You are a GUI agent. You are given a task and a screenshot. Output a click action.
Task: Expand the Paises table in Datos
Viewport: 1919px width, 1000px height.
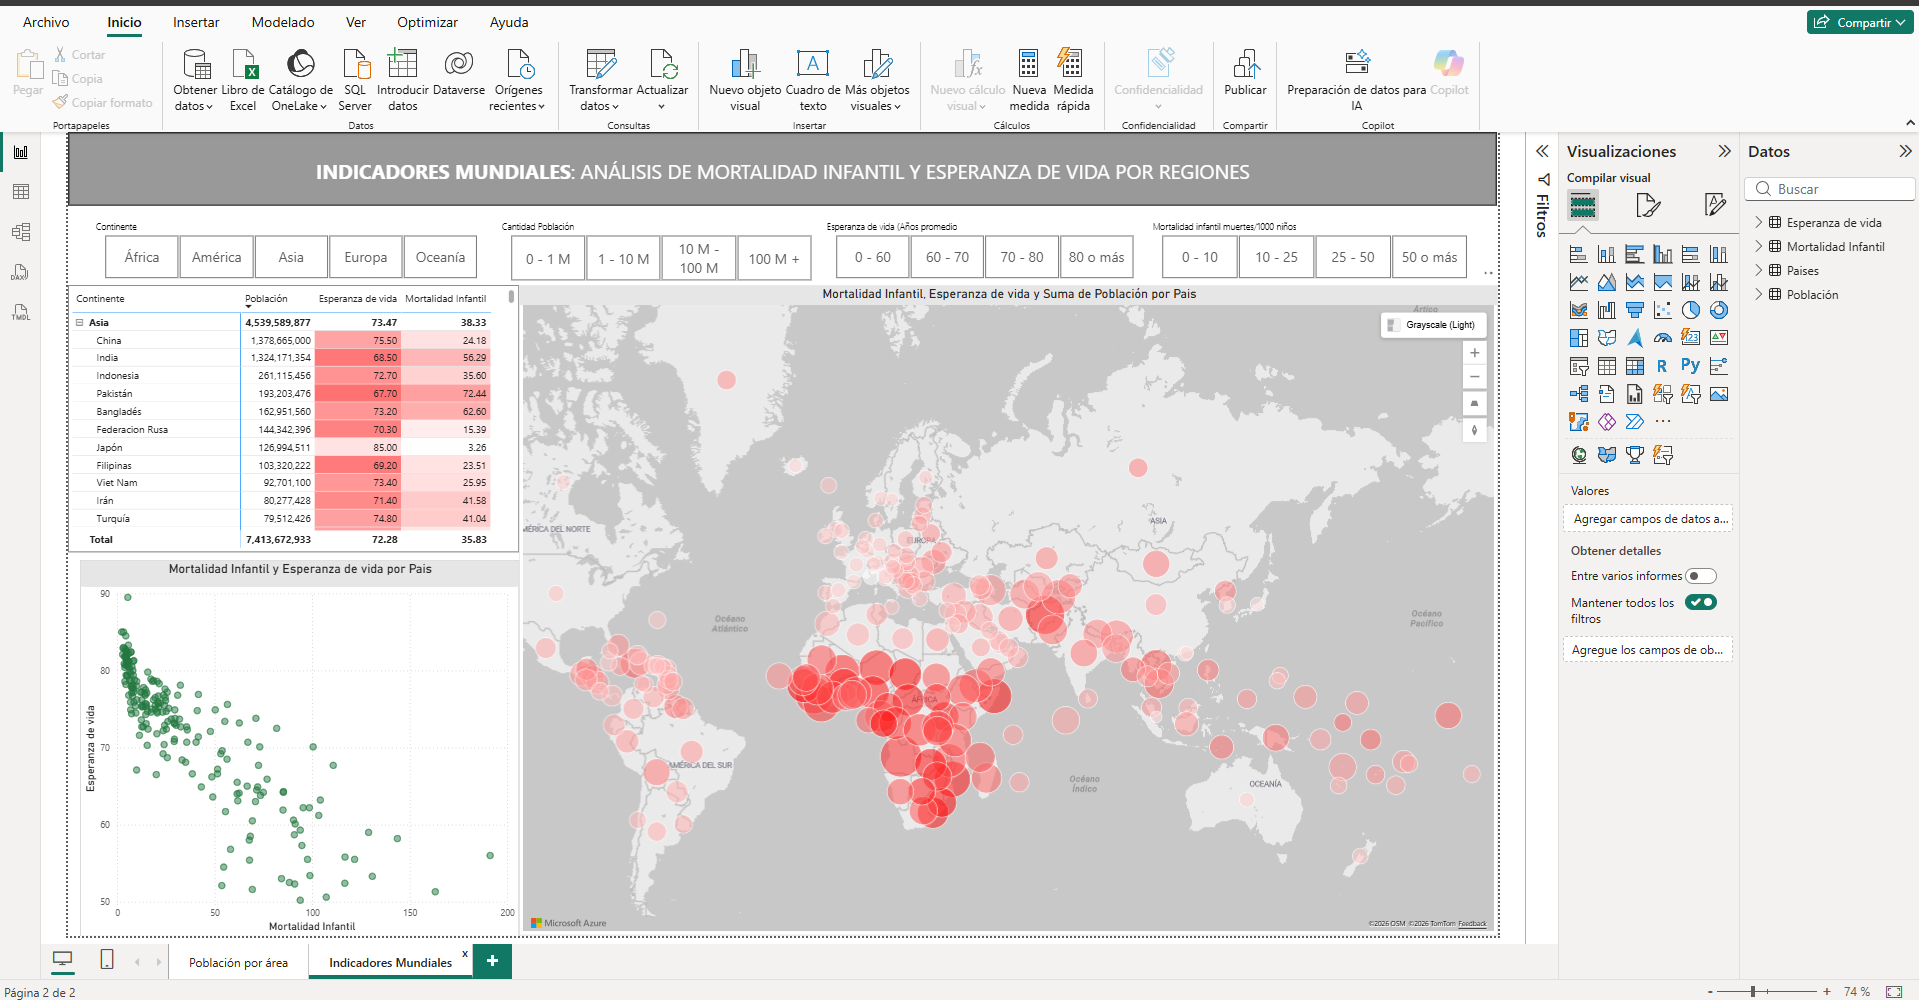pos(1759,271)
